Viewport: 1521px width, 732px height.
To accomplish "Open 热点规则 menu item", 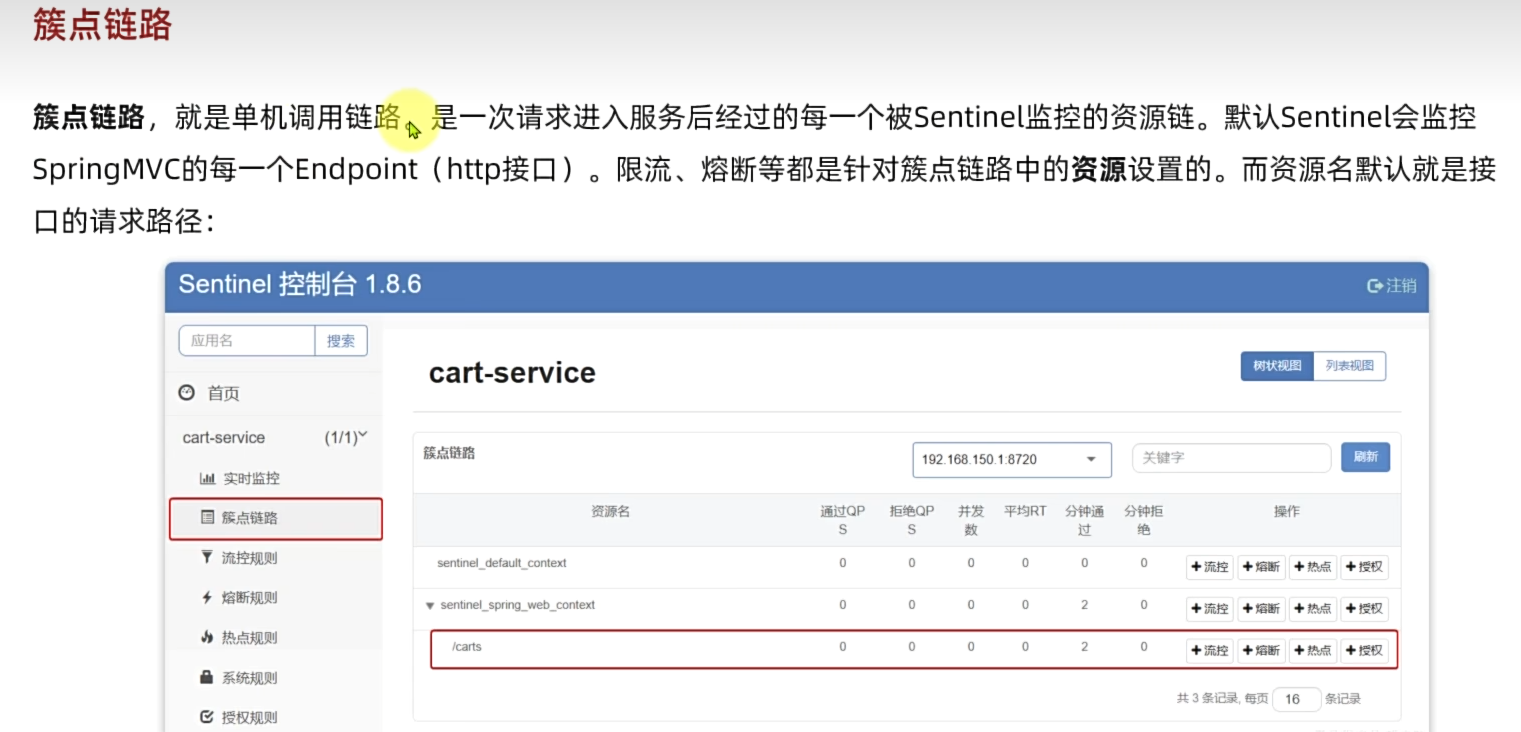I will 249,638.
